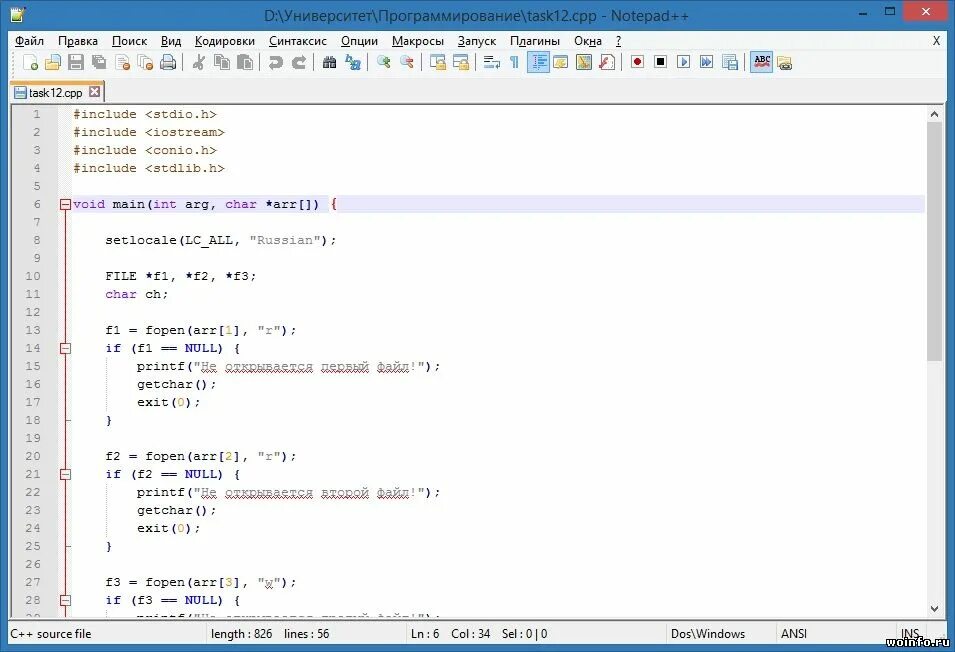Screen dimensions: 955x652
Task: Open the ? help menu
Action: pyautogui.click(x=618, y=41)
